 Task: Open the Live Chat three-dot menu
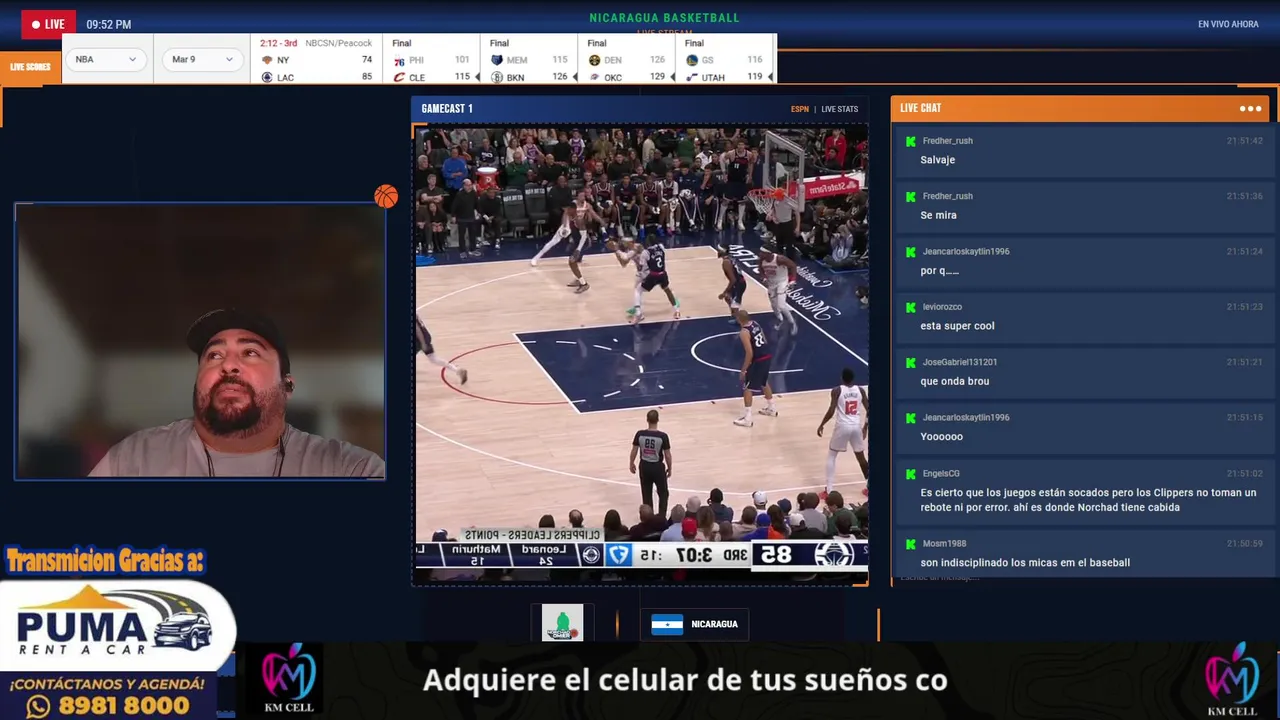[x=1250, y=108]
